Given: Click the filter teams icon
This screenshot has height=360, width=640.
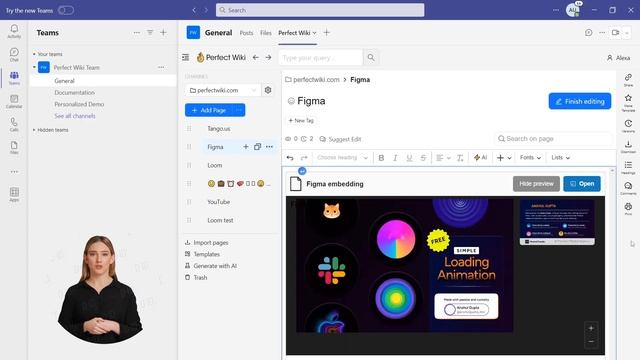Looking at the screenshot, I should click(x=150, y=33).
